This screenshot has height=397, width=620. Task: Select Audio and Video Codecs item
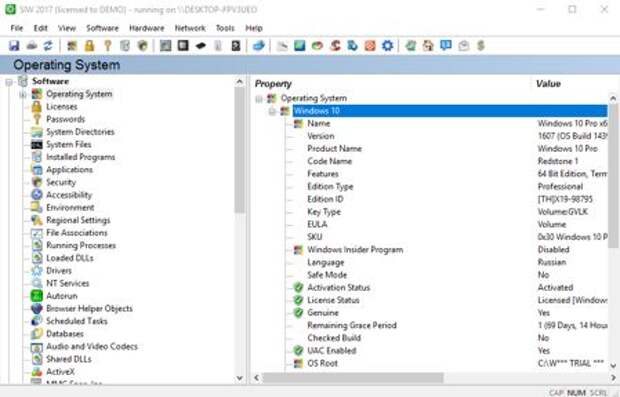92,346
